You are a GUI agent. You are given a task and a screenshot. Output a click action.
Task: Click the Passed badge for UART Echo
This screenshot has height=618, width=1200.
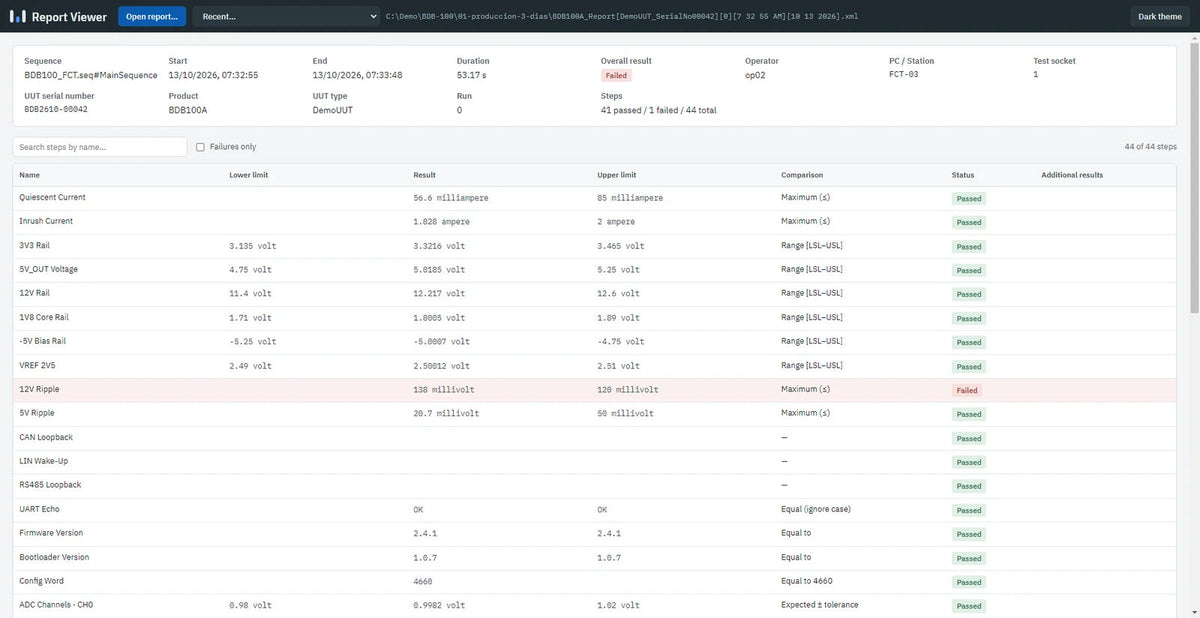tap(969, 510)
